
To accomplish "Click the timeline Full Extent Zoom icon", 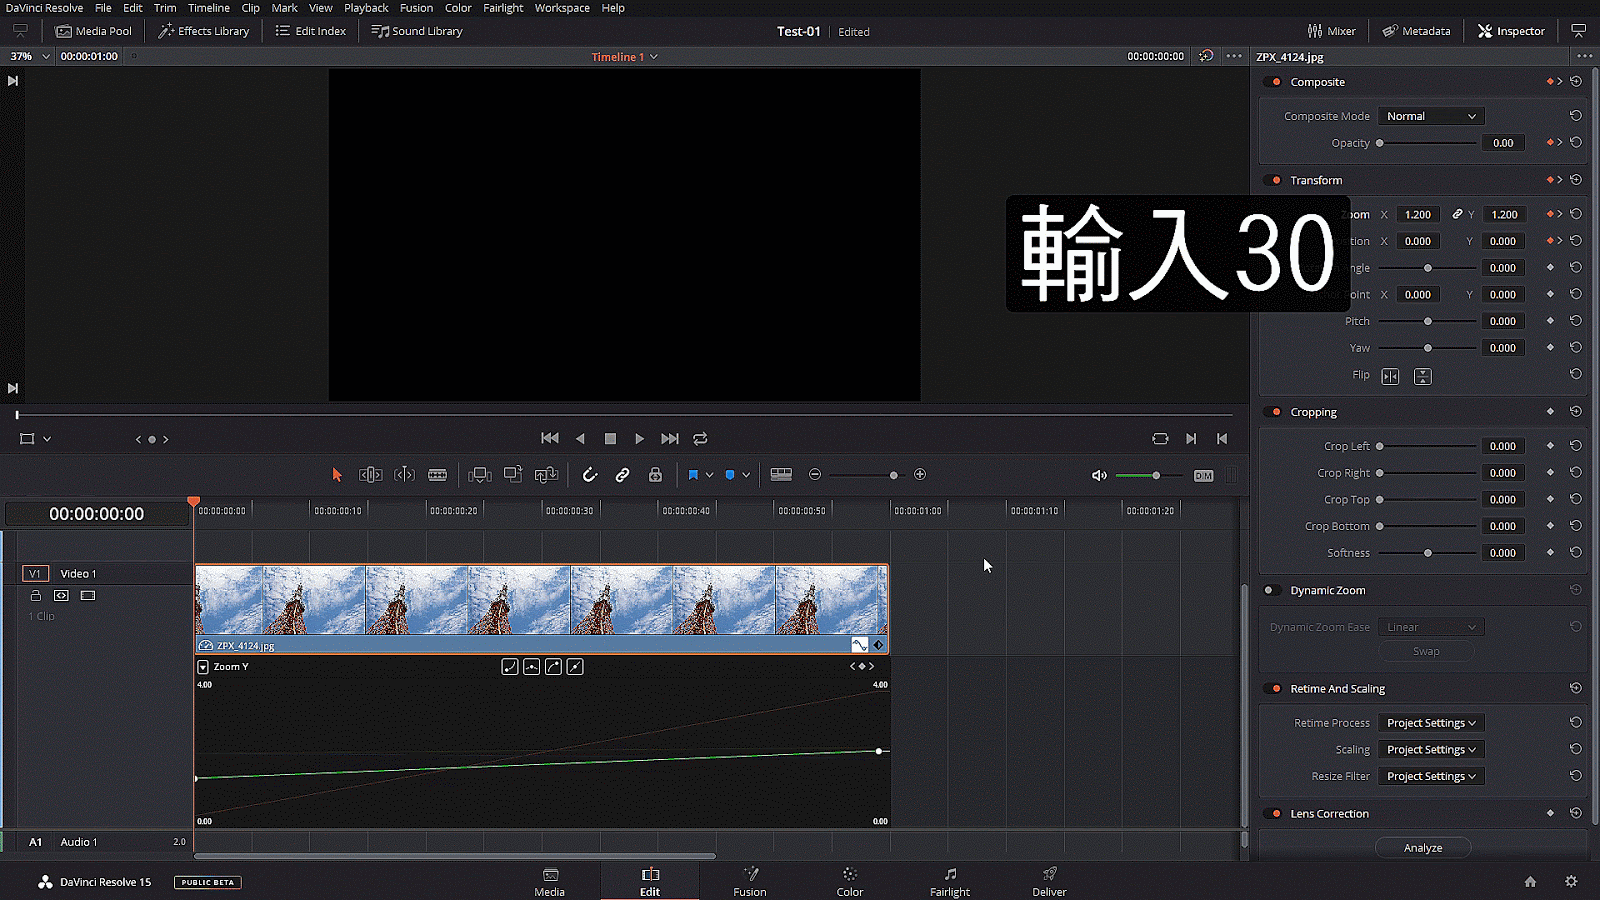I will click(x=781, y=475).
